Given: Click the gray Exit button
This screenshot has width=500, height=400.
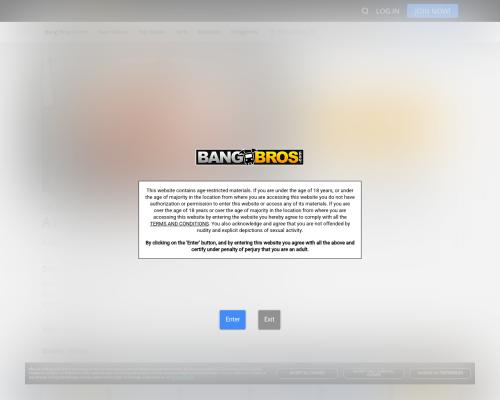Looking at the screenshot, I should tap(269, 320).
